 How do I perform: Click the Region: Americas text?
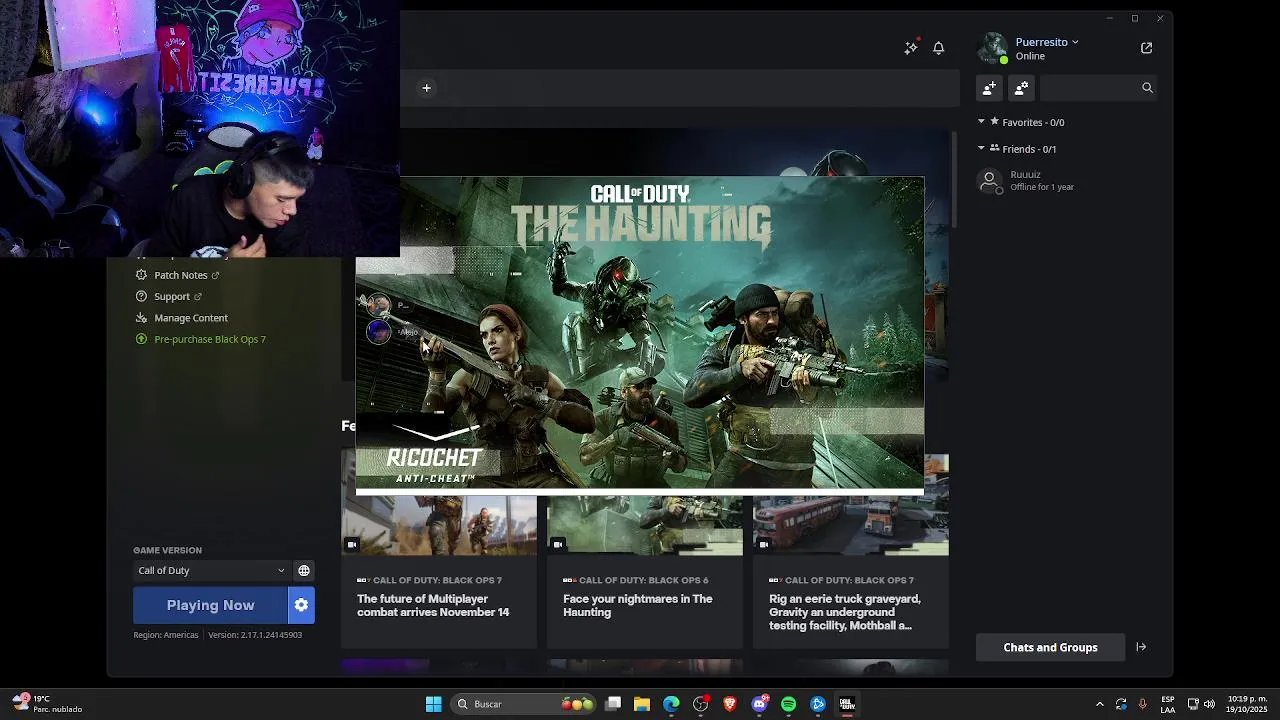(x=166, y=635)
